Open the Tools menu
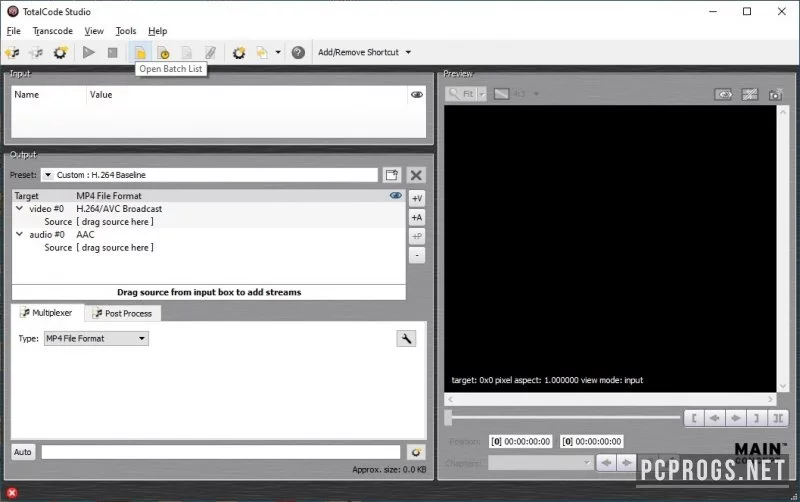This screenshot has height=502, width=800. pyautogui.click(x=126, y=31)
